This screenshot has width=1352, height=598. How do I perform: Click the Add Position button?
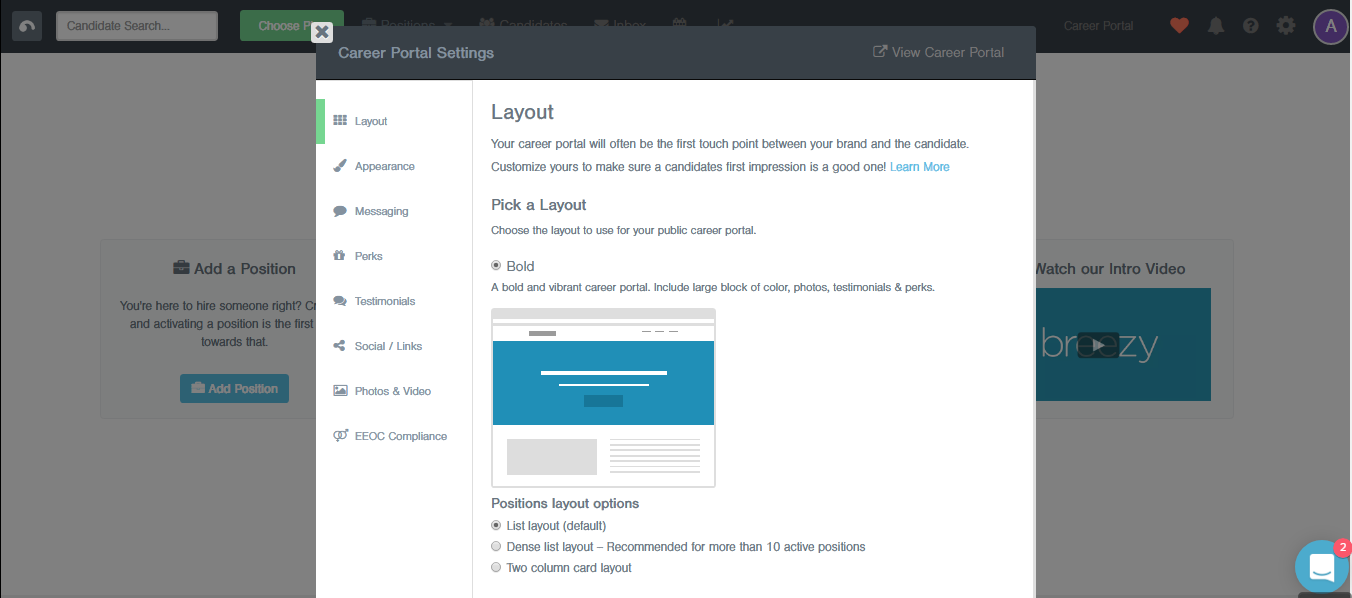tap(234, 389)
